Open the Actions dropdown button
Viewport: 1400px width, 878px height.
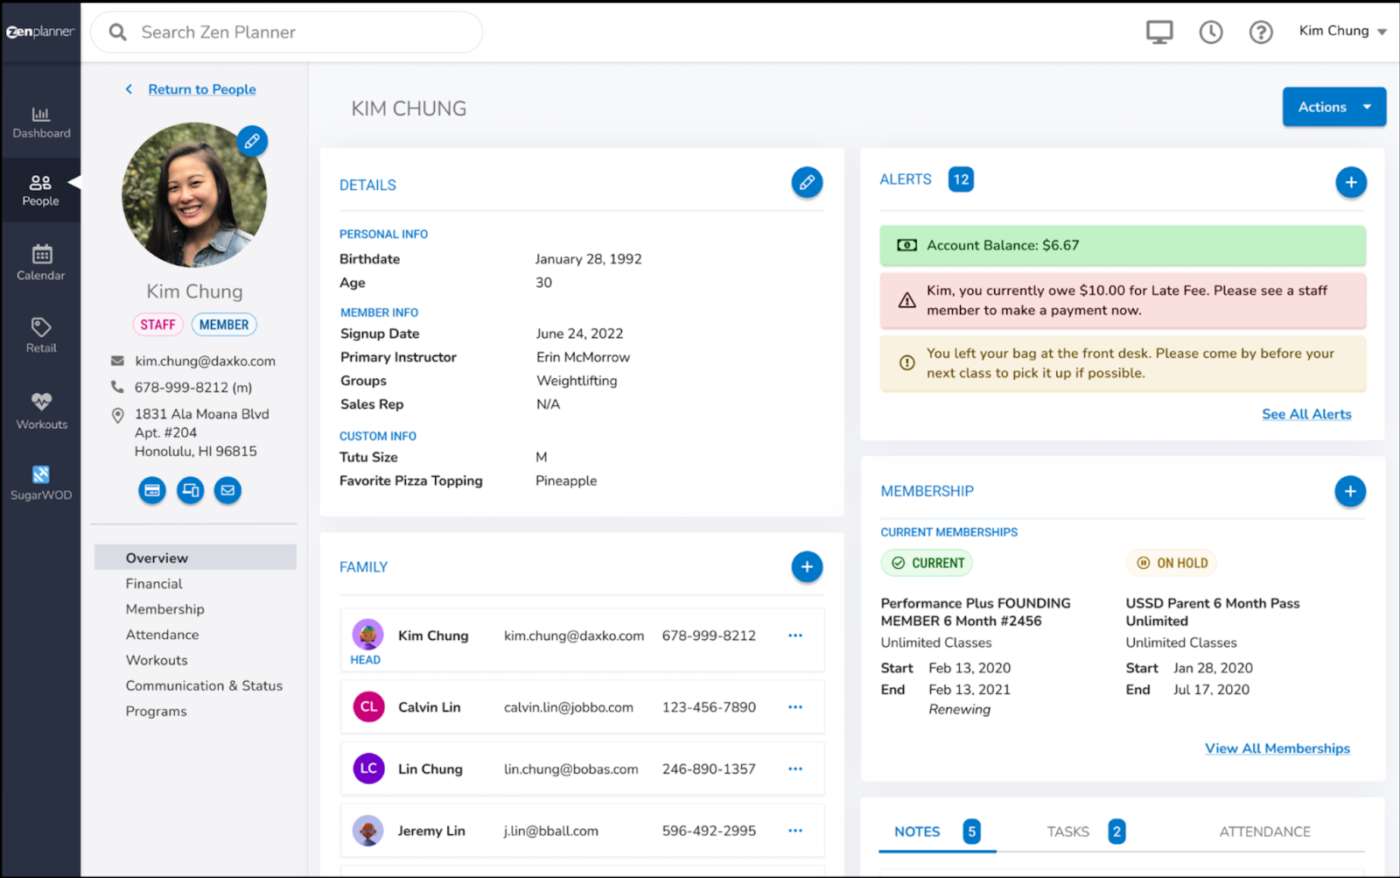[x=1333, y=107]
